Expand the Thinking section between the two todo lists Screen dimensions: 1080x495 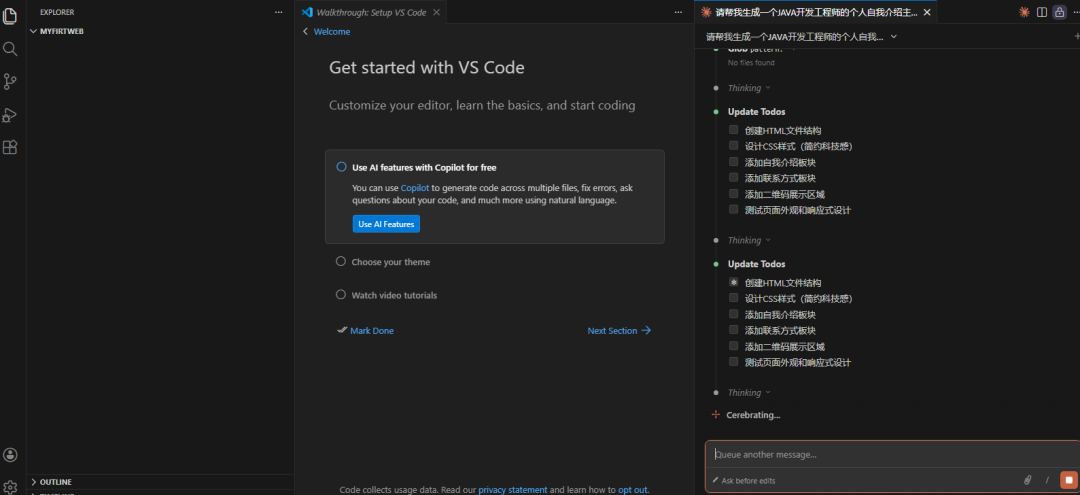(749, 240)
